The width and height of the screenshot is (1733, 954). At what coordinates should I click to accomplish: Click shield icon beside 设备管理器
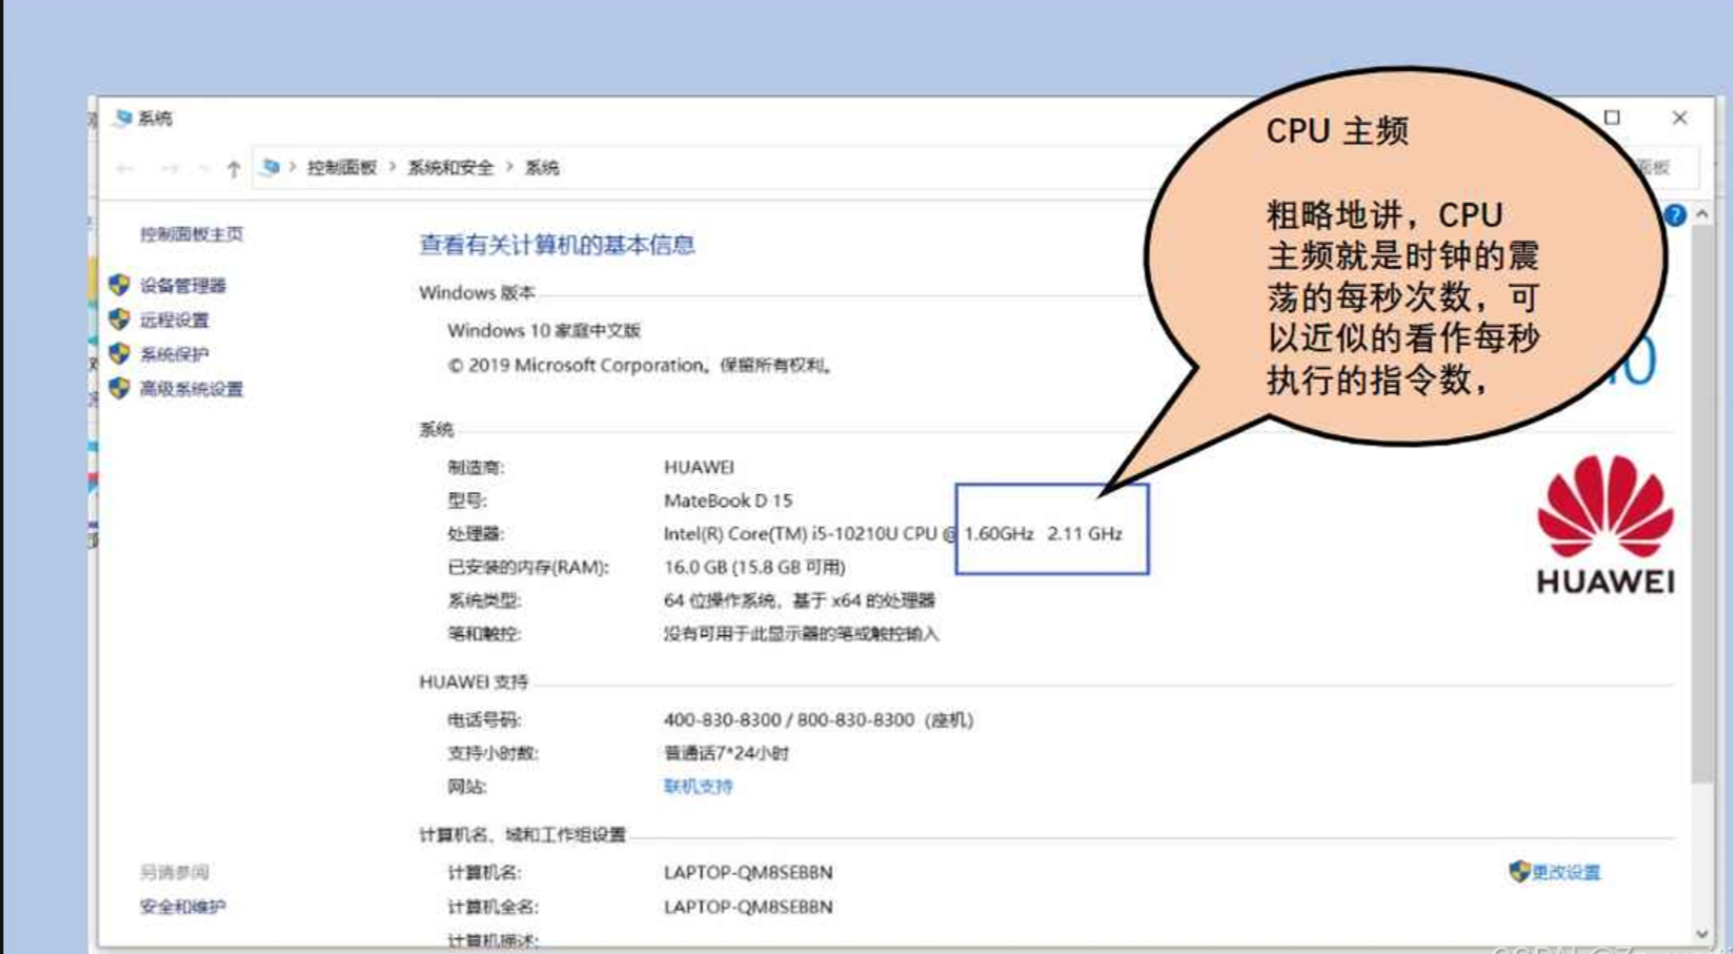click(119, 285)
